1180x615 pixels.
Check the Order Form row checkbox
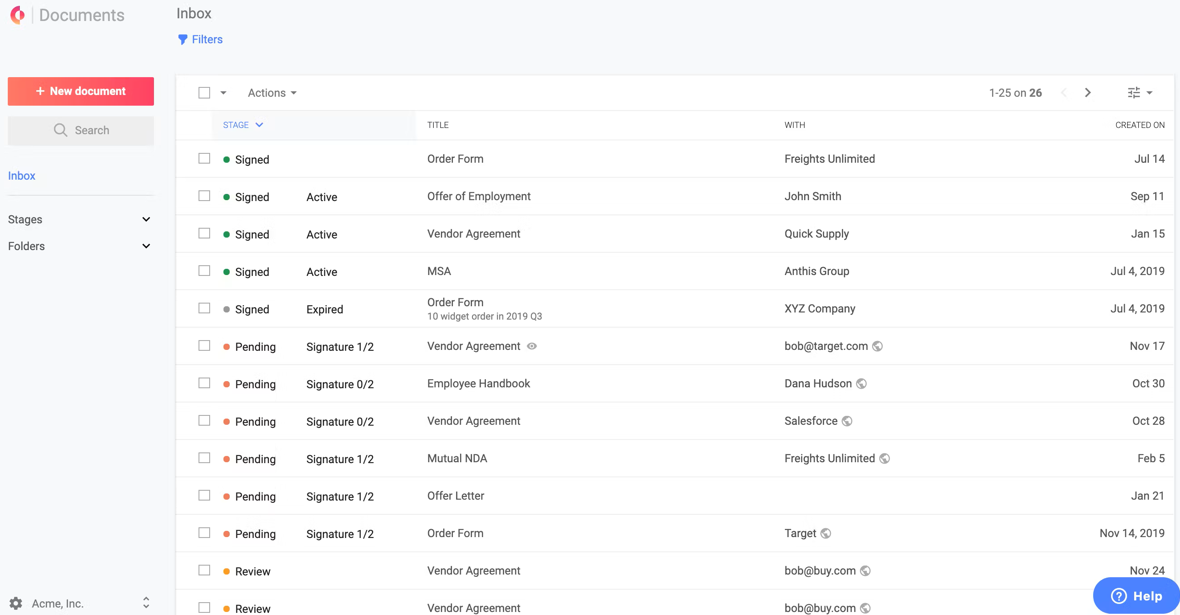[x=204, y=159]
